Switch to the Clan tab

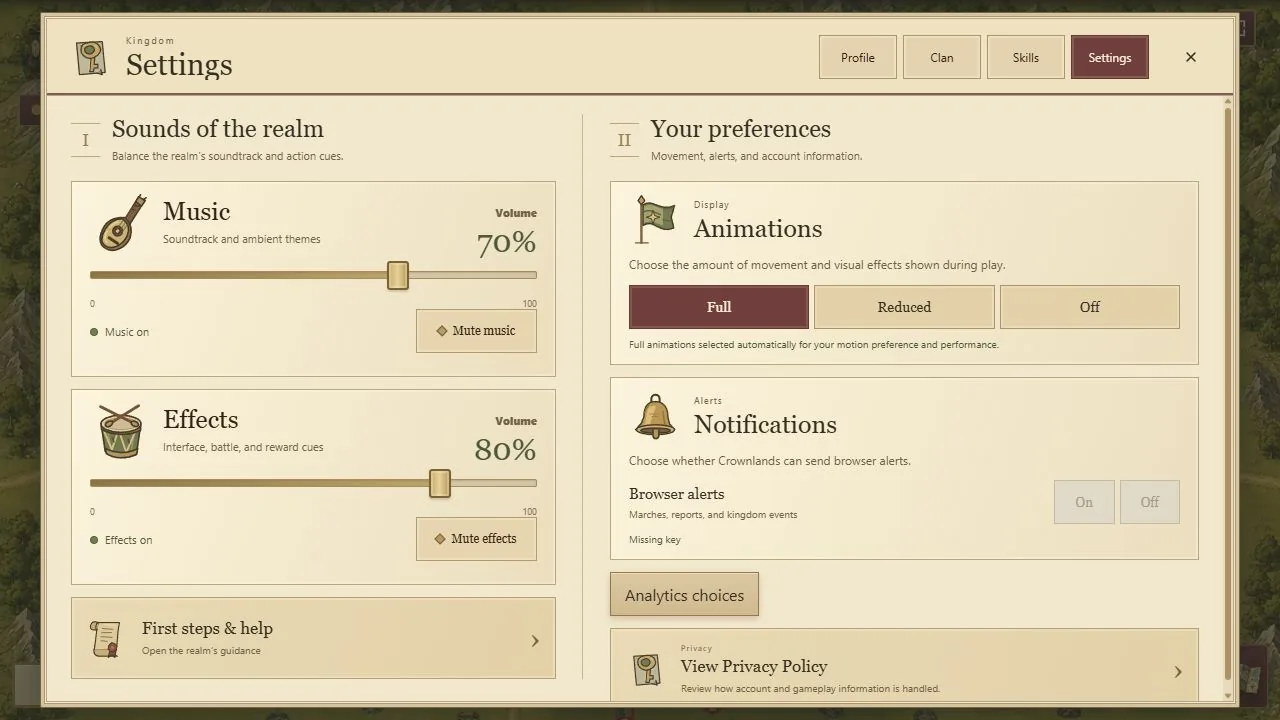point(942,57)
